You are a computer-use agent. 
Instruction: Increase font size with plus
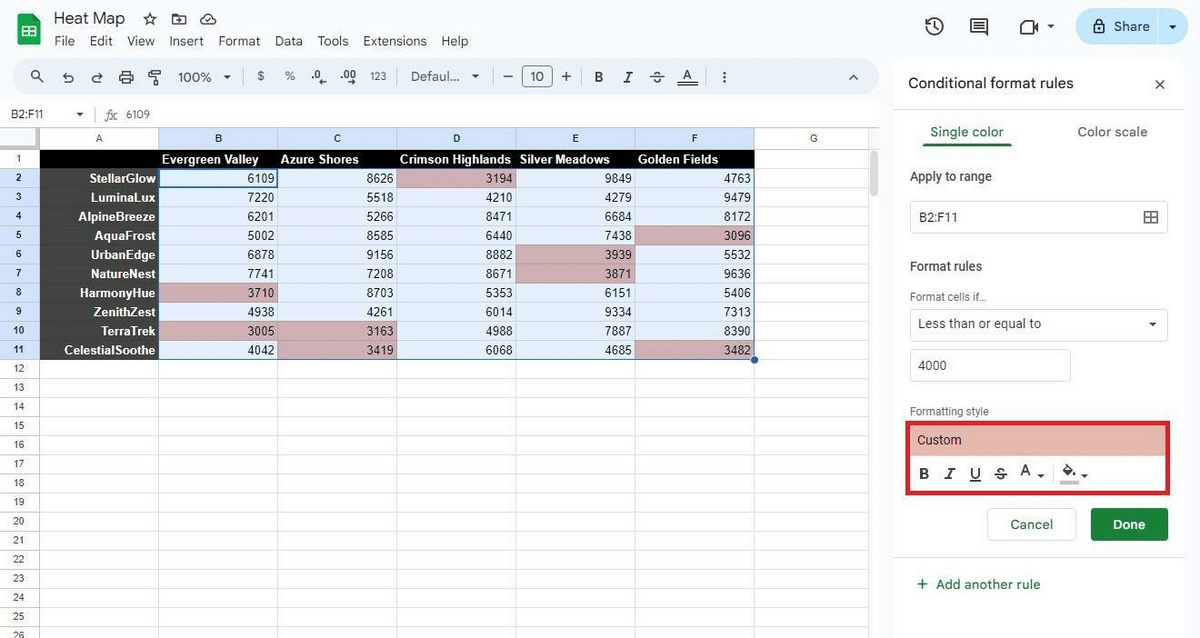[566, 77]
